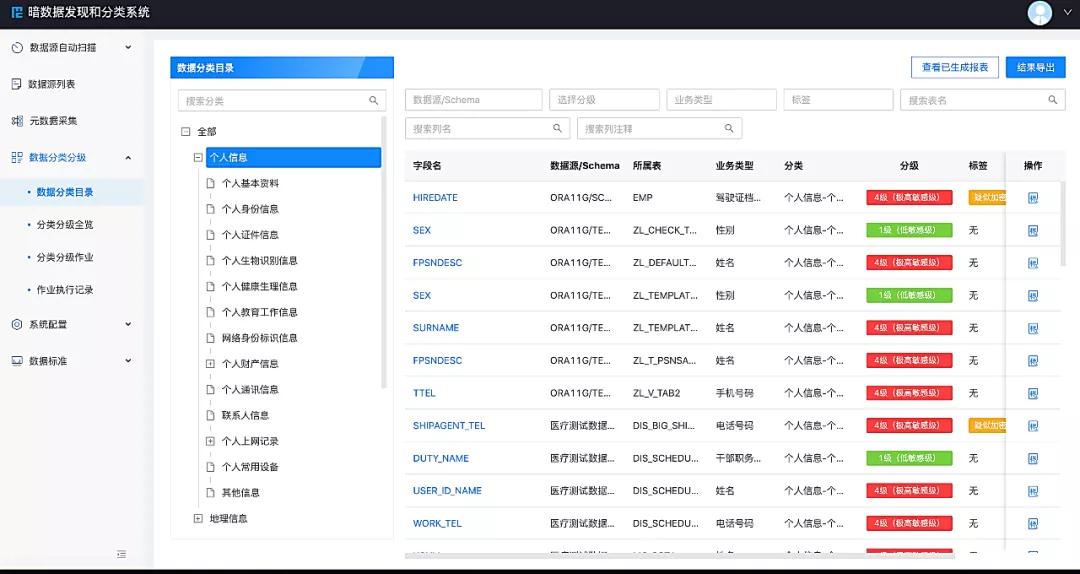1080x574 pixels.
Task: Click the user avatar icon at top right
Action: [x=1040, y=13]
